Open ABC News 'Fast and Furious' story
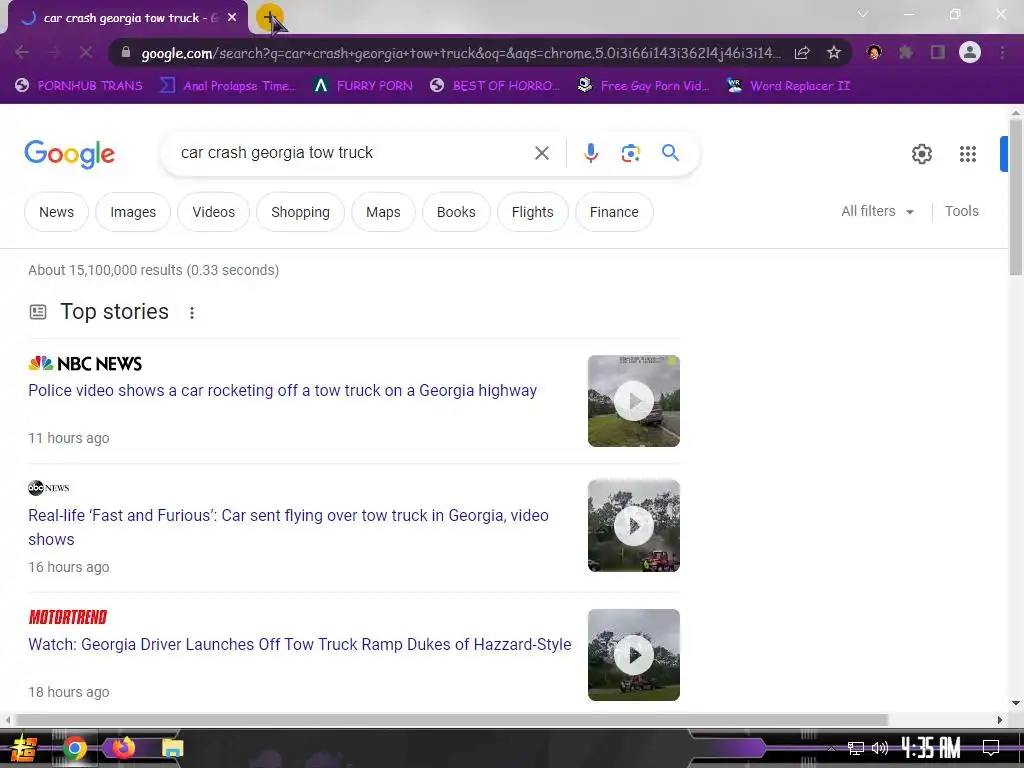Viewport: 1024px width, 768px height. click(x=288, y=527)
